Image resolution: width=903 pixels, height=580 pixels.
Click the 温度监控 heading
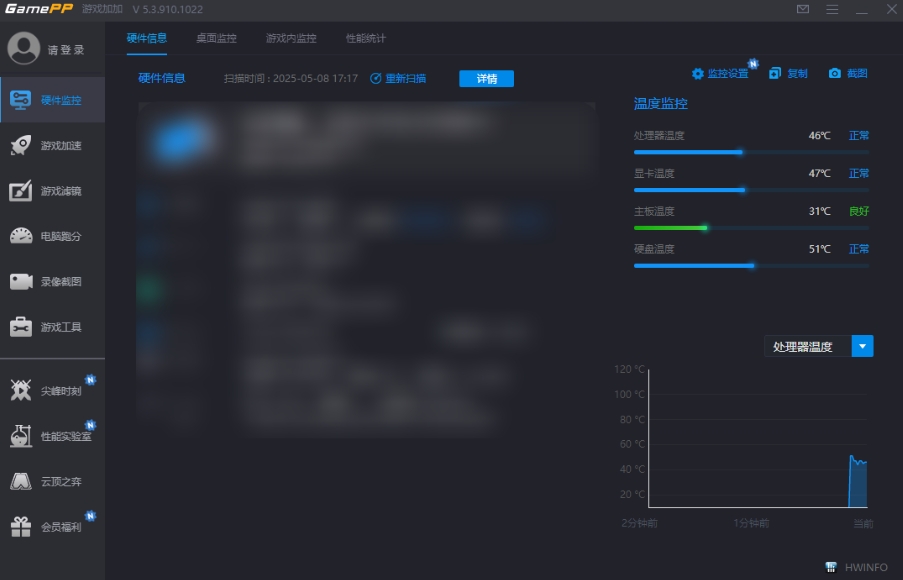coord(661,104)
